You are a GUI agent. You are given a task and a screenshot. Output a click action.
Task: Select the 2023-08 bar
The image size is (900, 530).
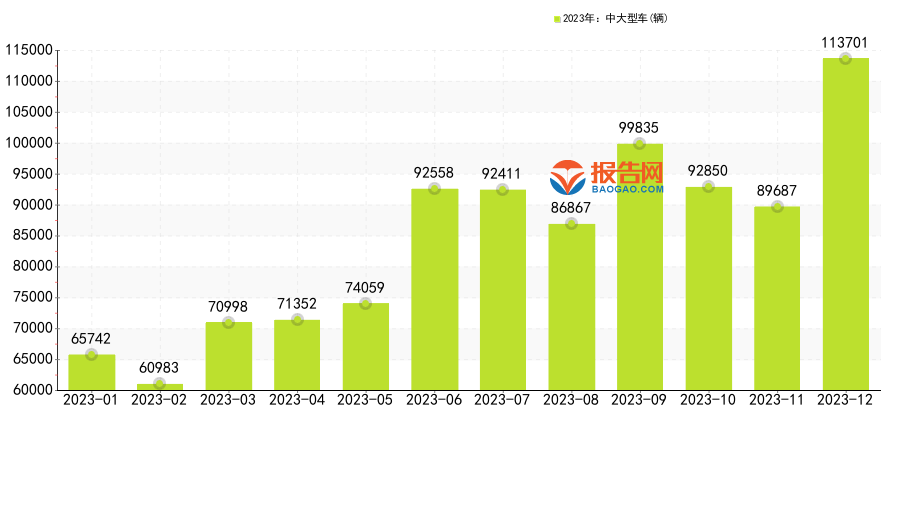572,307
